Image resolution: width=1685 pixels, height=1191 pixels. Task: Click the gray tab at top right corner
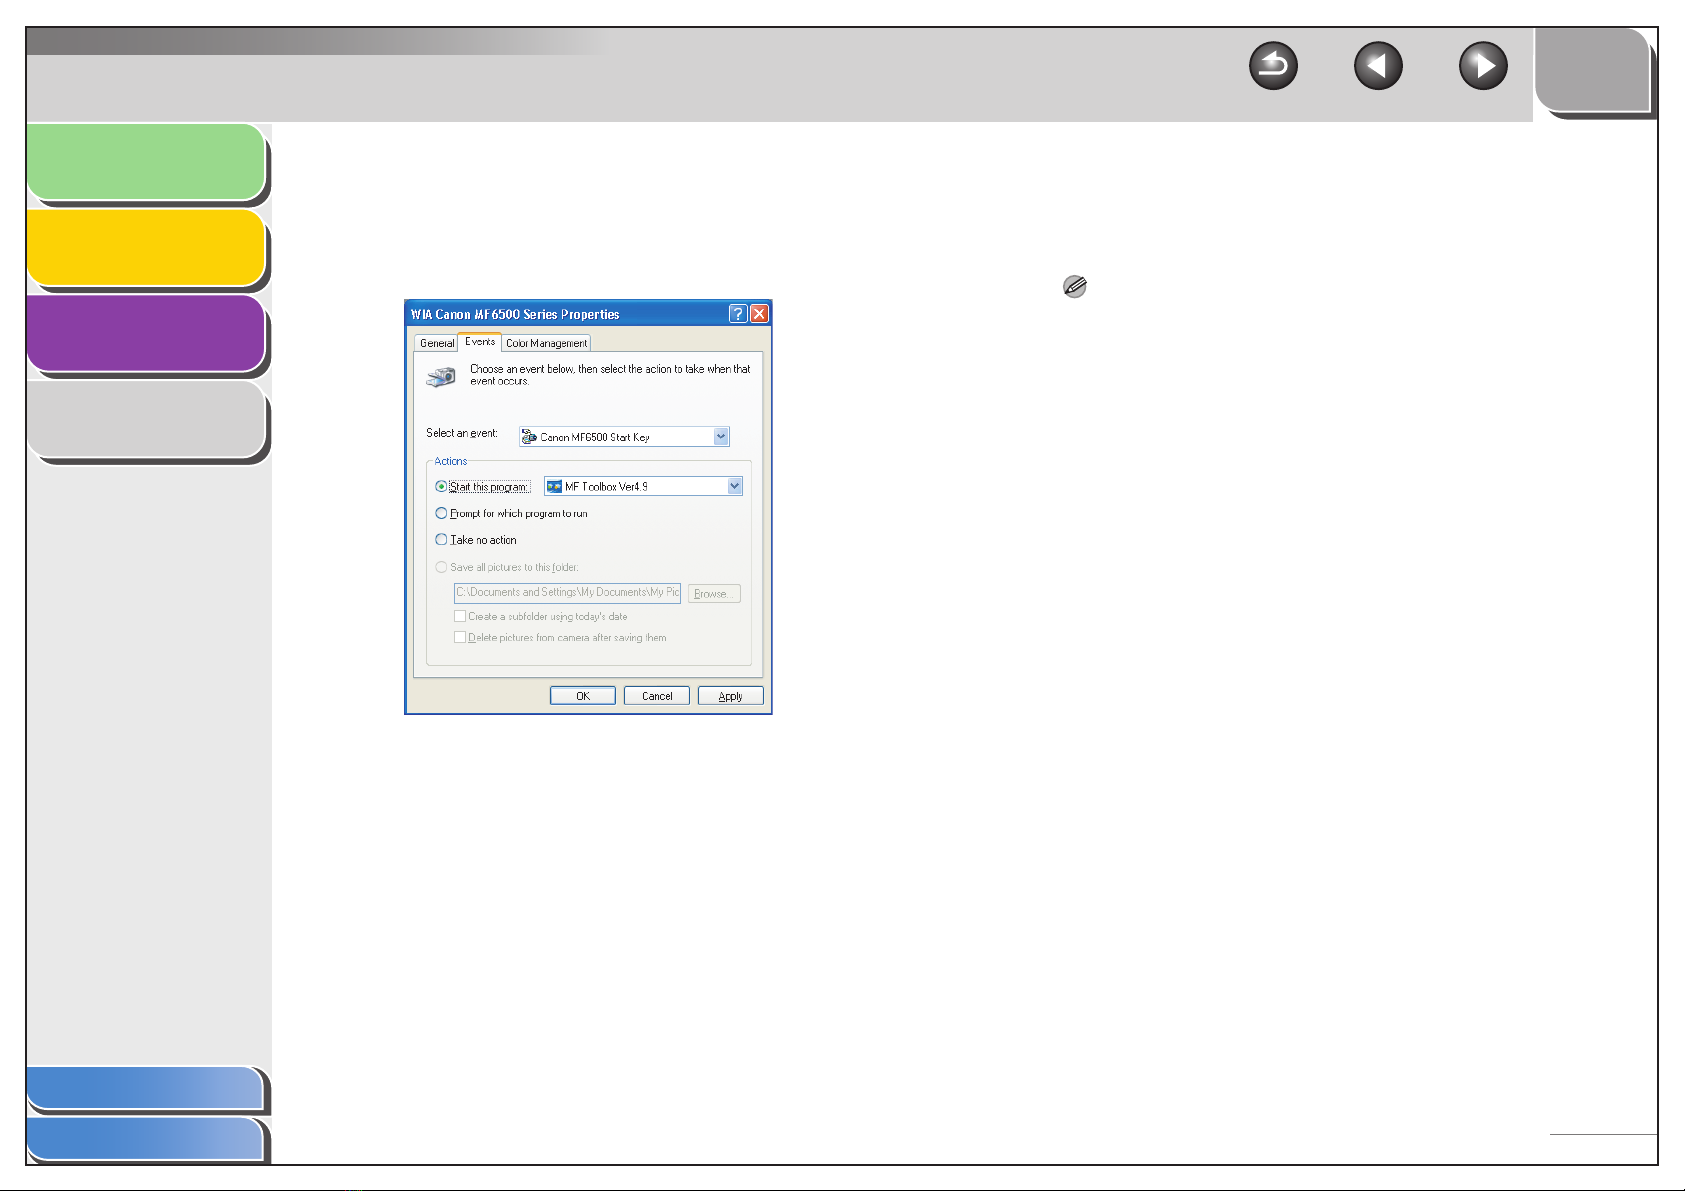click(x=1592, y=70)
